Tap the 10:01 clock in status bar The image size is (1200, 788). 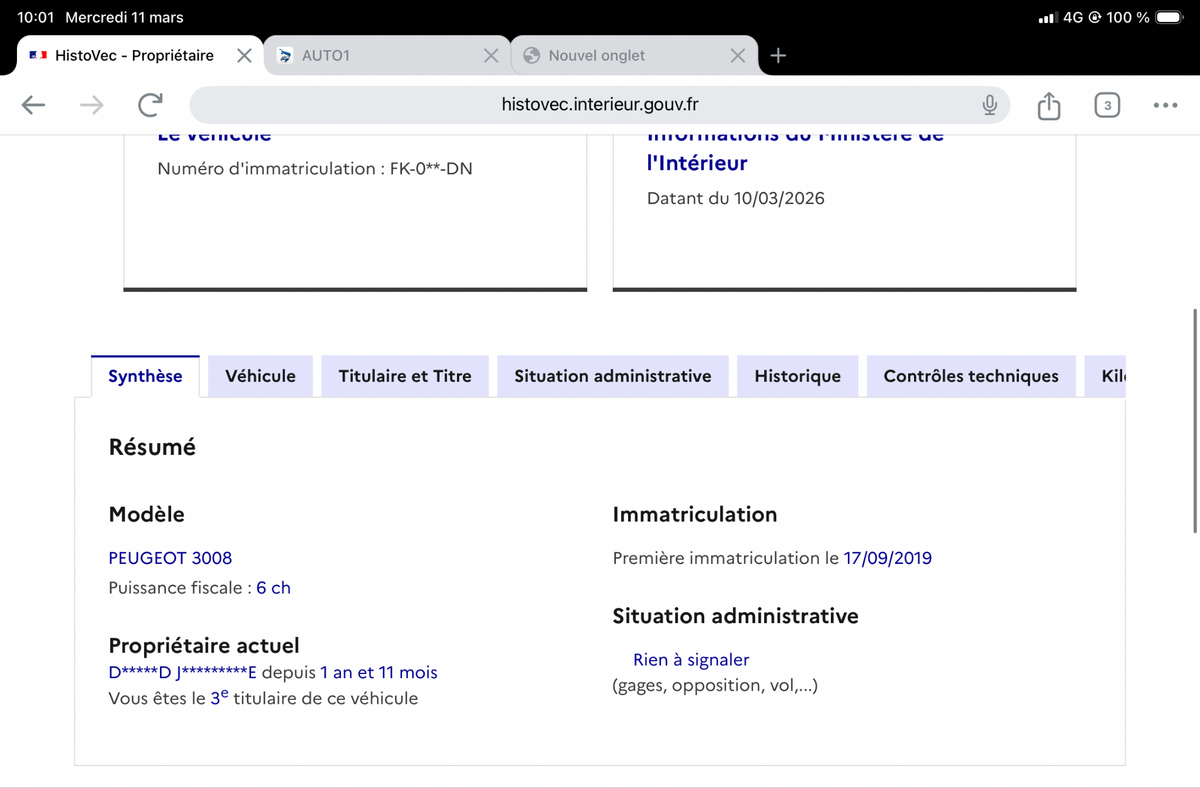[x=35, y=17]
